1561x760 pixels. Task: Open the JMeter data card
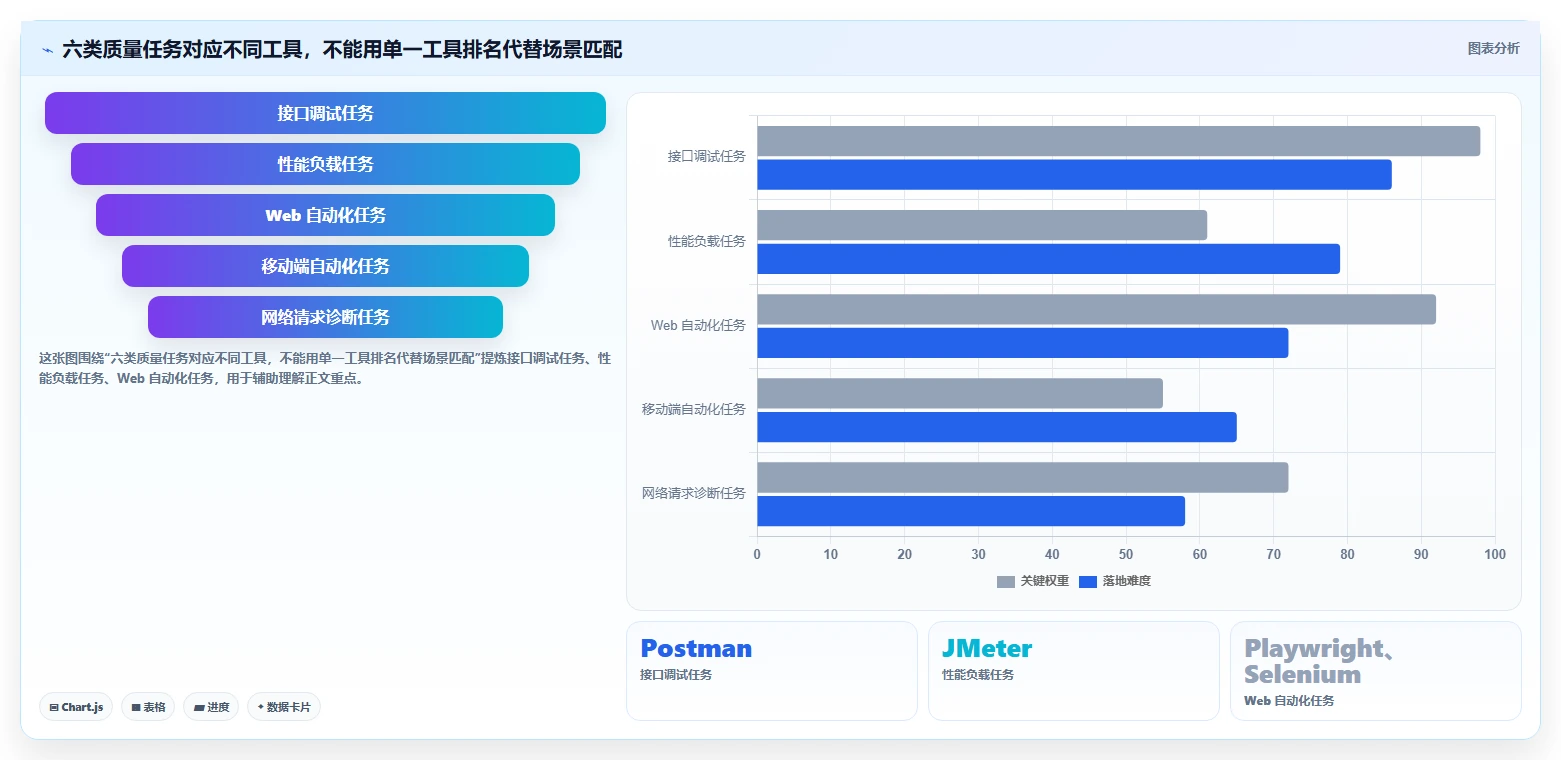point(1073,671)
